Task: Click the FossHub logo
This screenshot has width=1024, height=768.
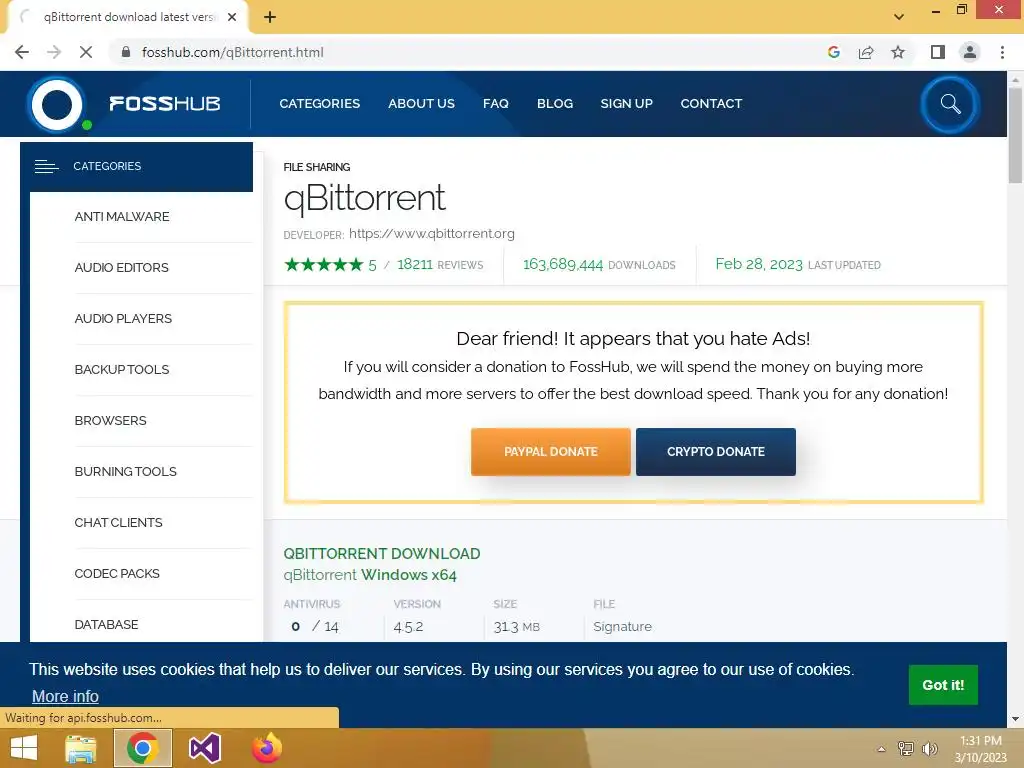Action: (x=124, y=104)
